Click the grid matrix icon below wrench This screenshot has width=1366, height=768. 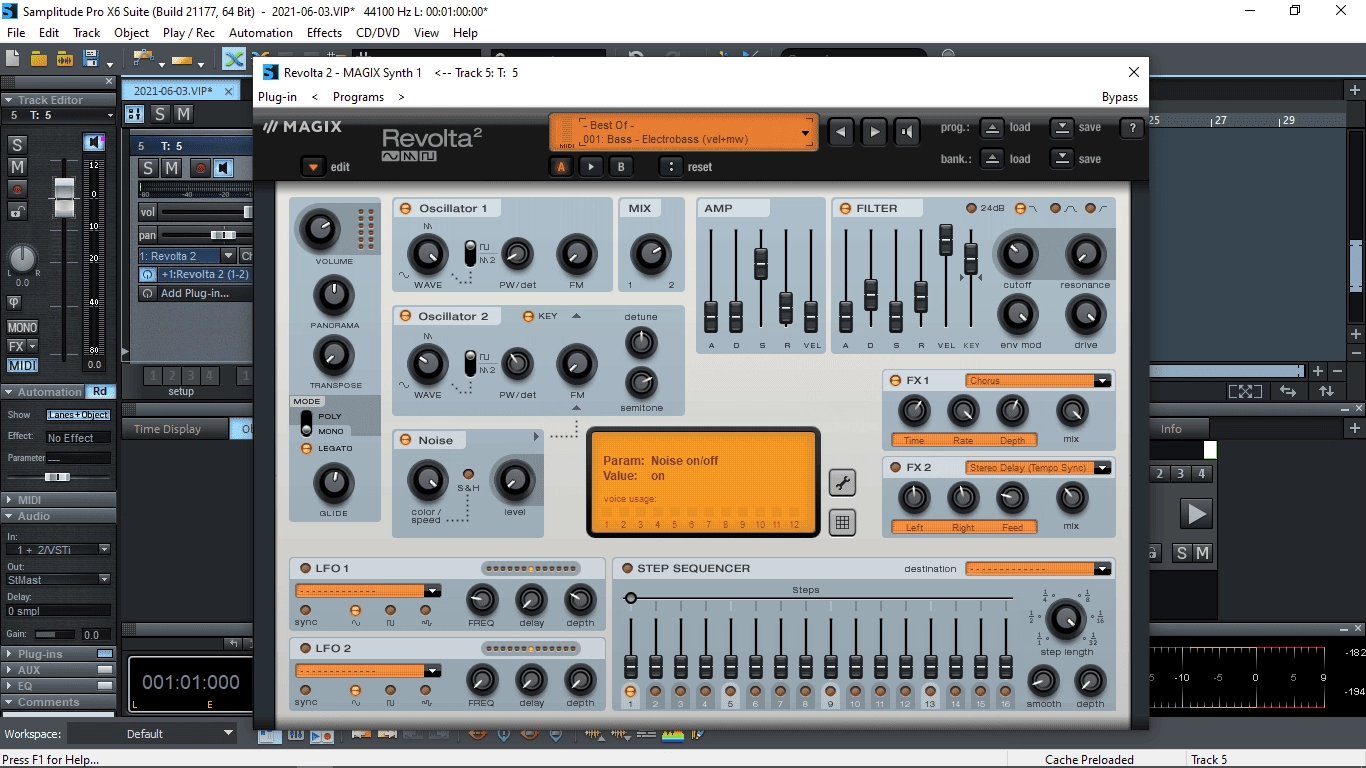pyautogui.click(x=842, y=522)
